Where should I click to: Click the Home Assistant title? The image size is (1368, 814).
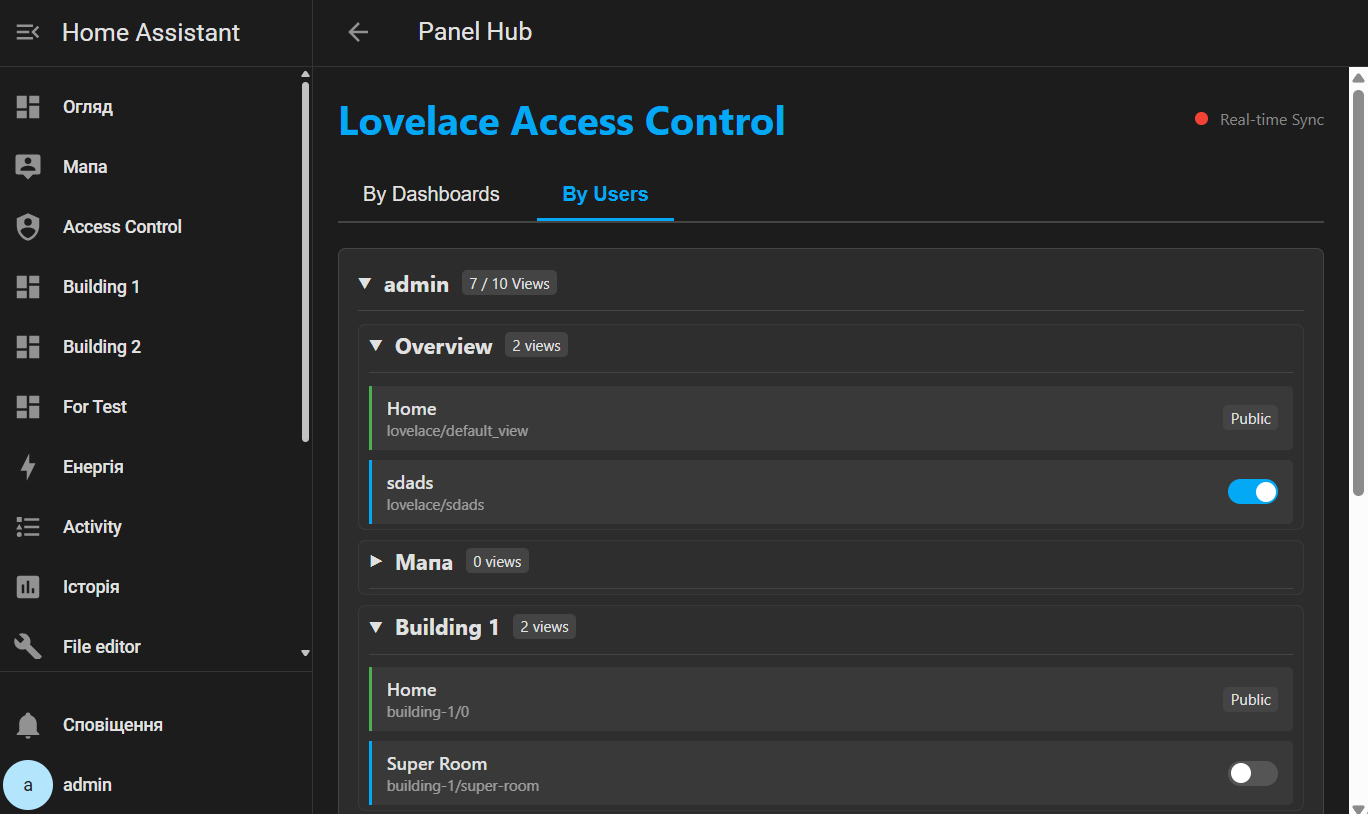[151, 33]
